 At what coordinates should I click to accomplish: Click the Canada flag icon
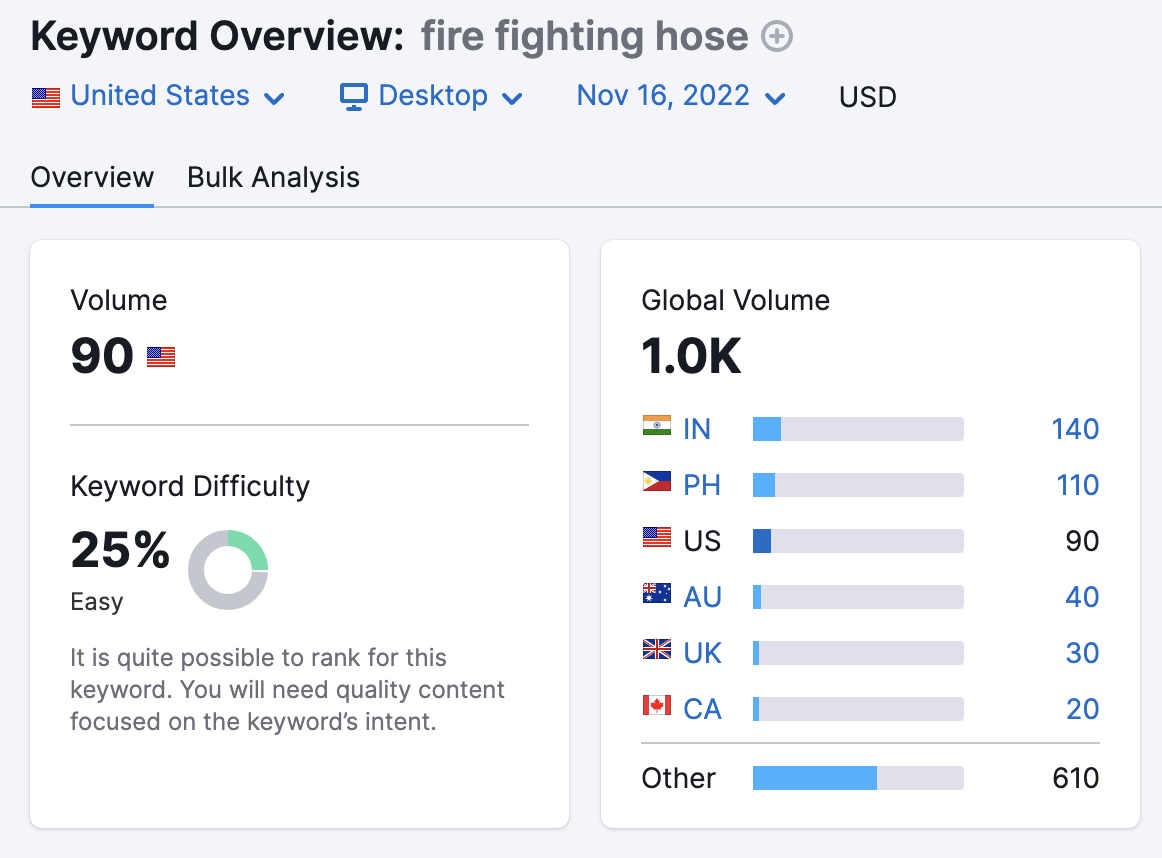657,707
